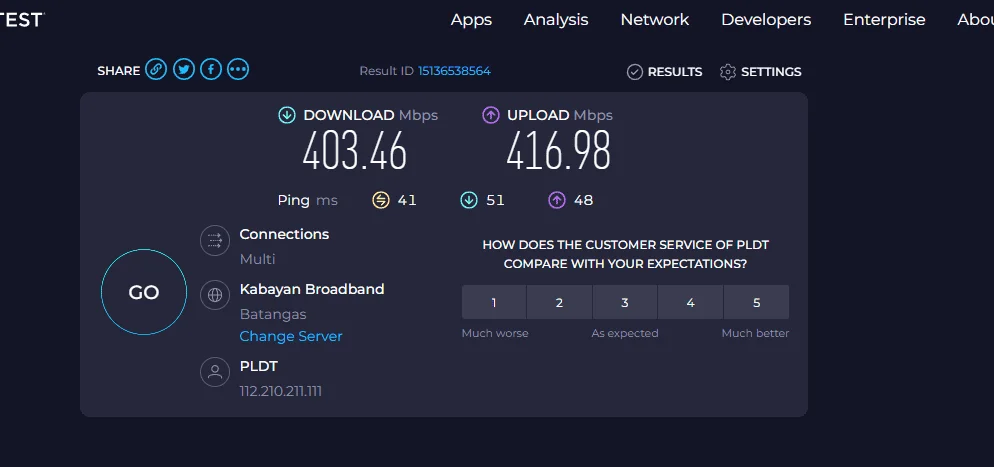This screenshot has height=467, width=994.
Task: Rate PLDT customer service 2
Action: (x=559, y=302)
